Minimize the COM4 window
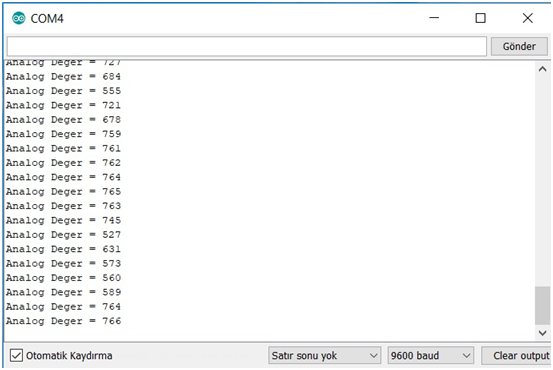The width and height of the screenshot is (553, 370). (434, 18)
